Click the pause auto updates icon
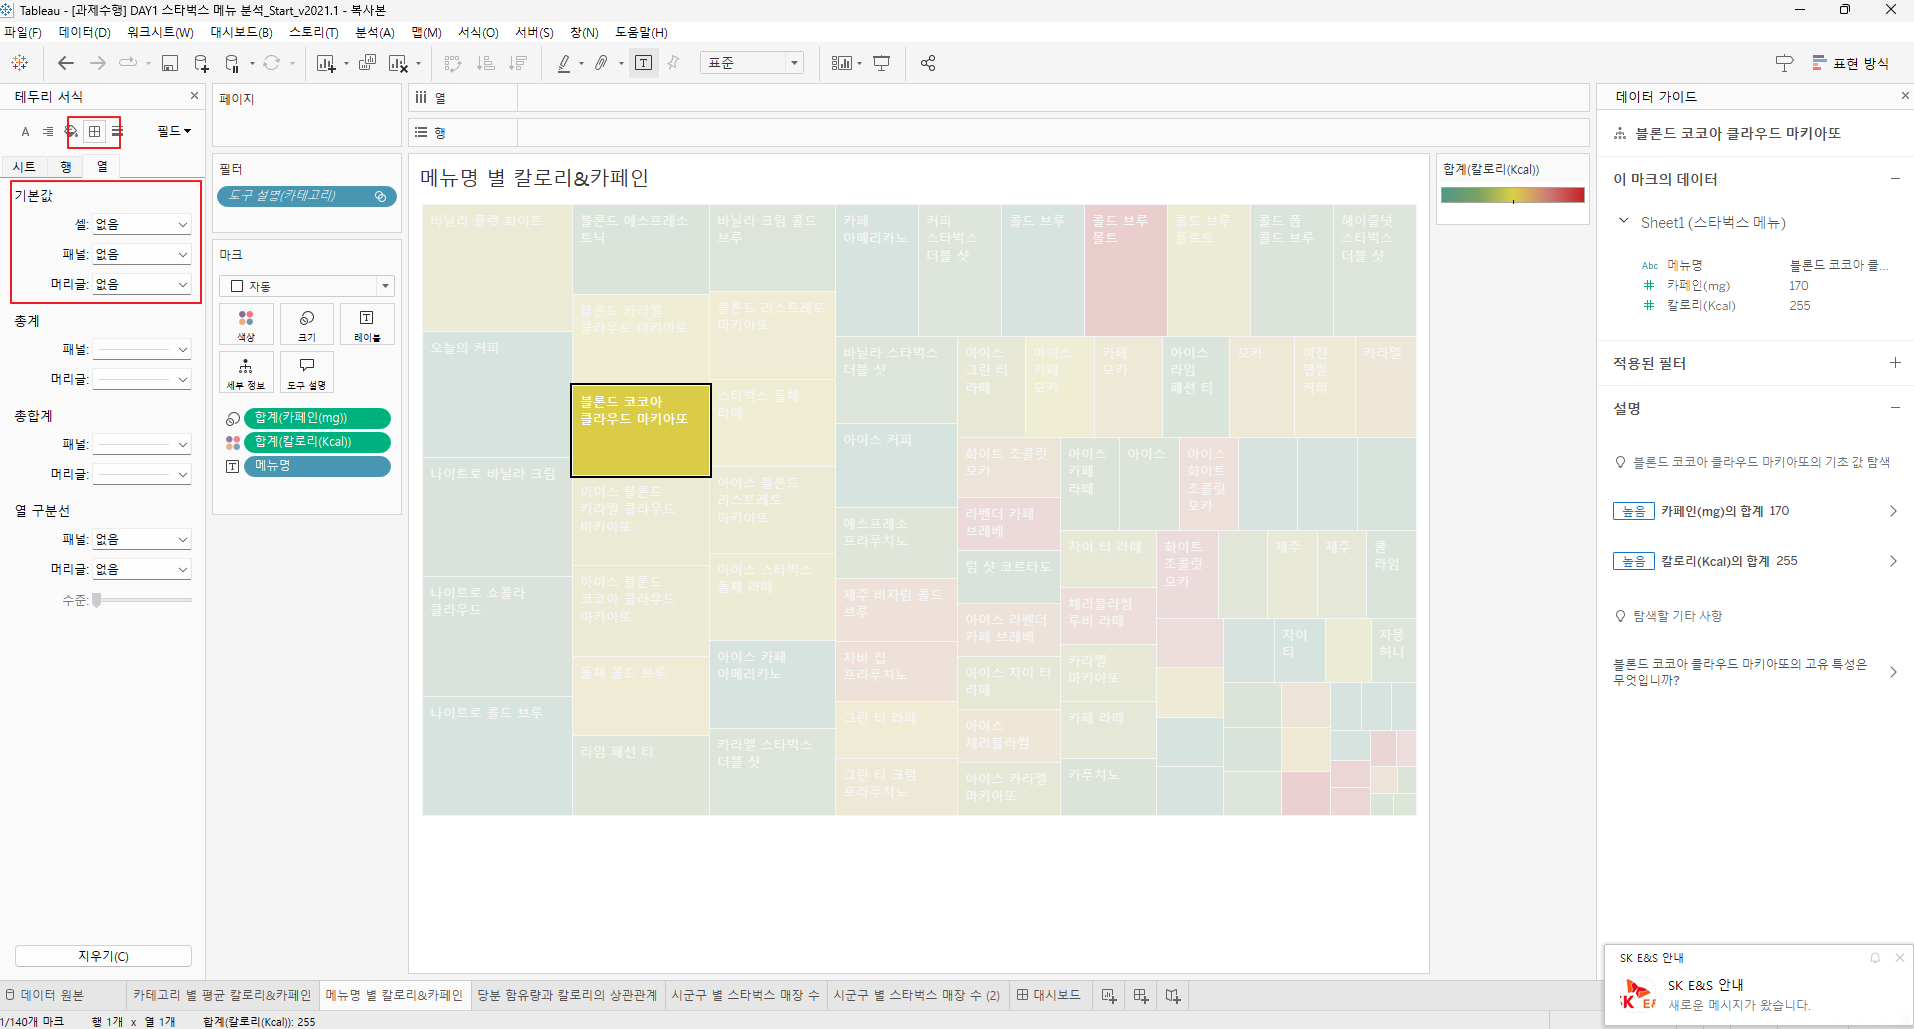This screenshot has width=1914, height=1029. [x=232, y=63]
